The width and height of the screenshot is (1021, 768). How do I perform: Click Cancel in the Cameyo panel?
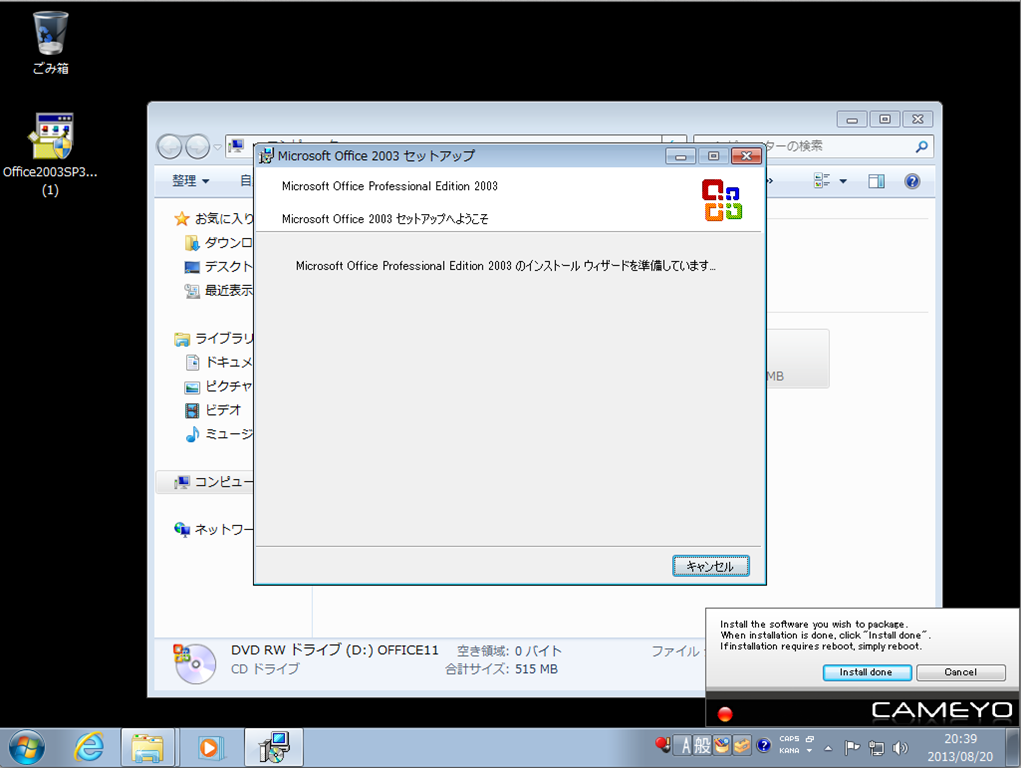click(960, 672)
